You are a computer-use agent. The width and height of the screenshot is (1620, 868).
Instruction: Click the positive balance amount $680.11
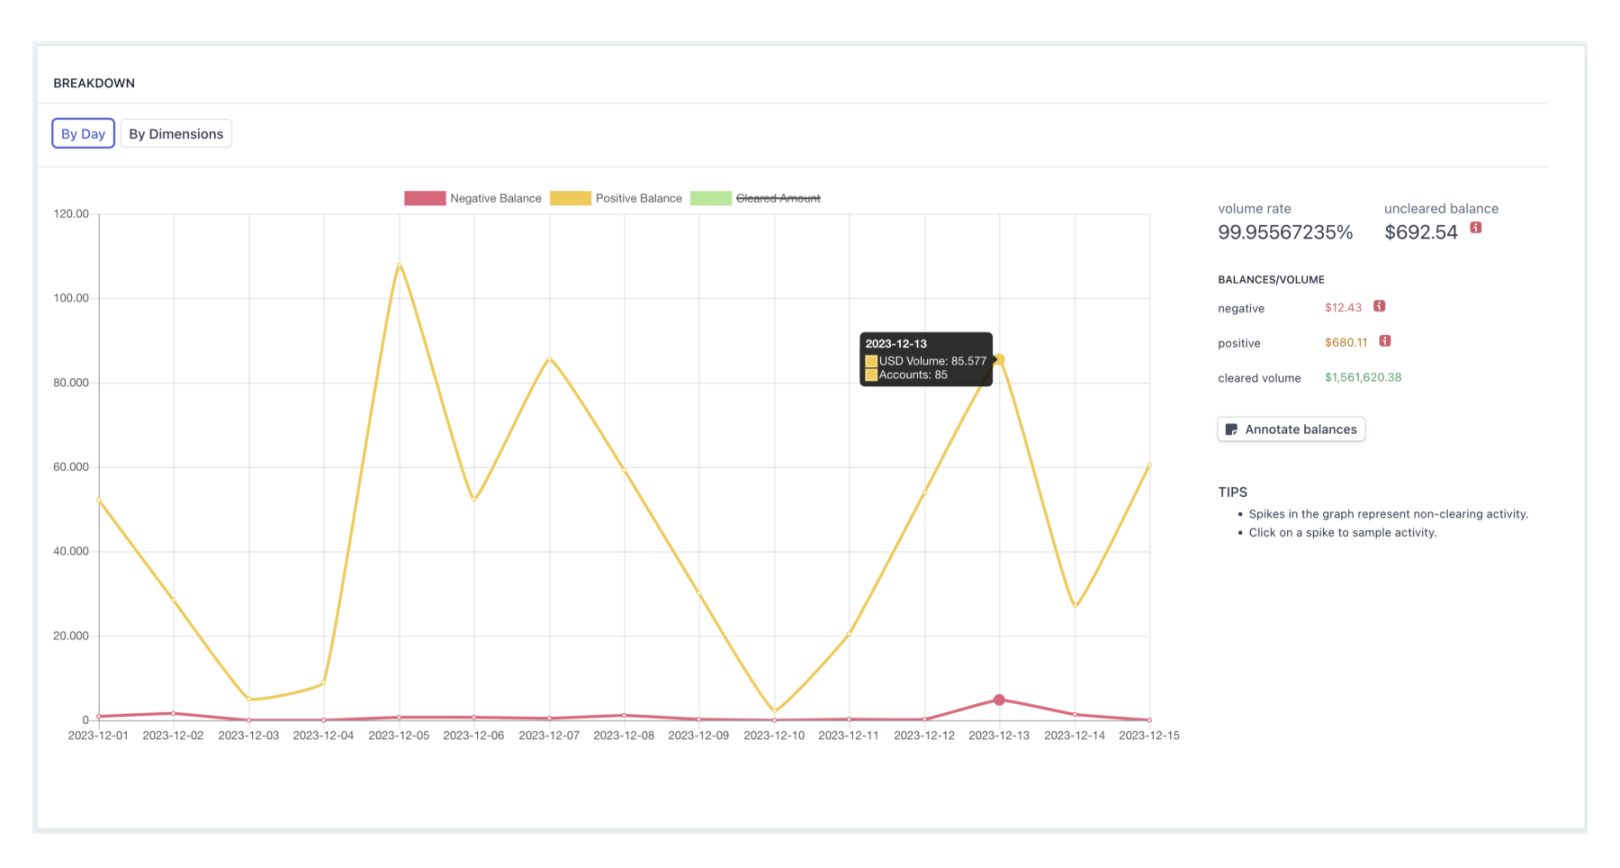click(x=1346, y=342)
